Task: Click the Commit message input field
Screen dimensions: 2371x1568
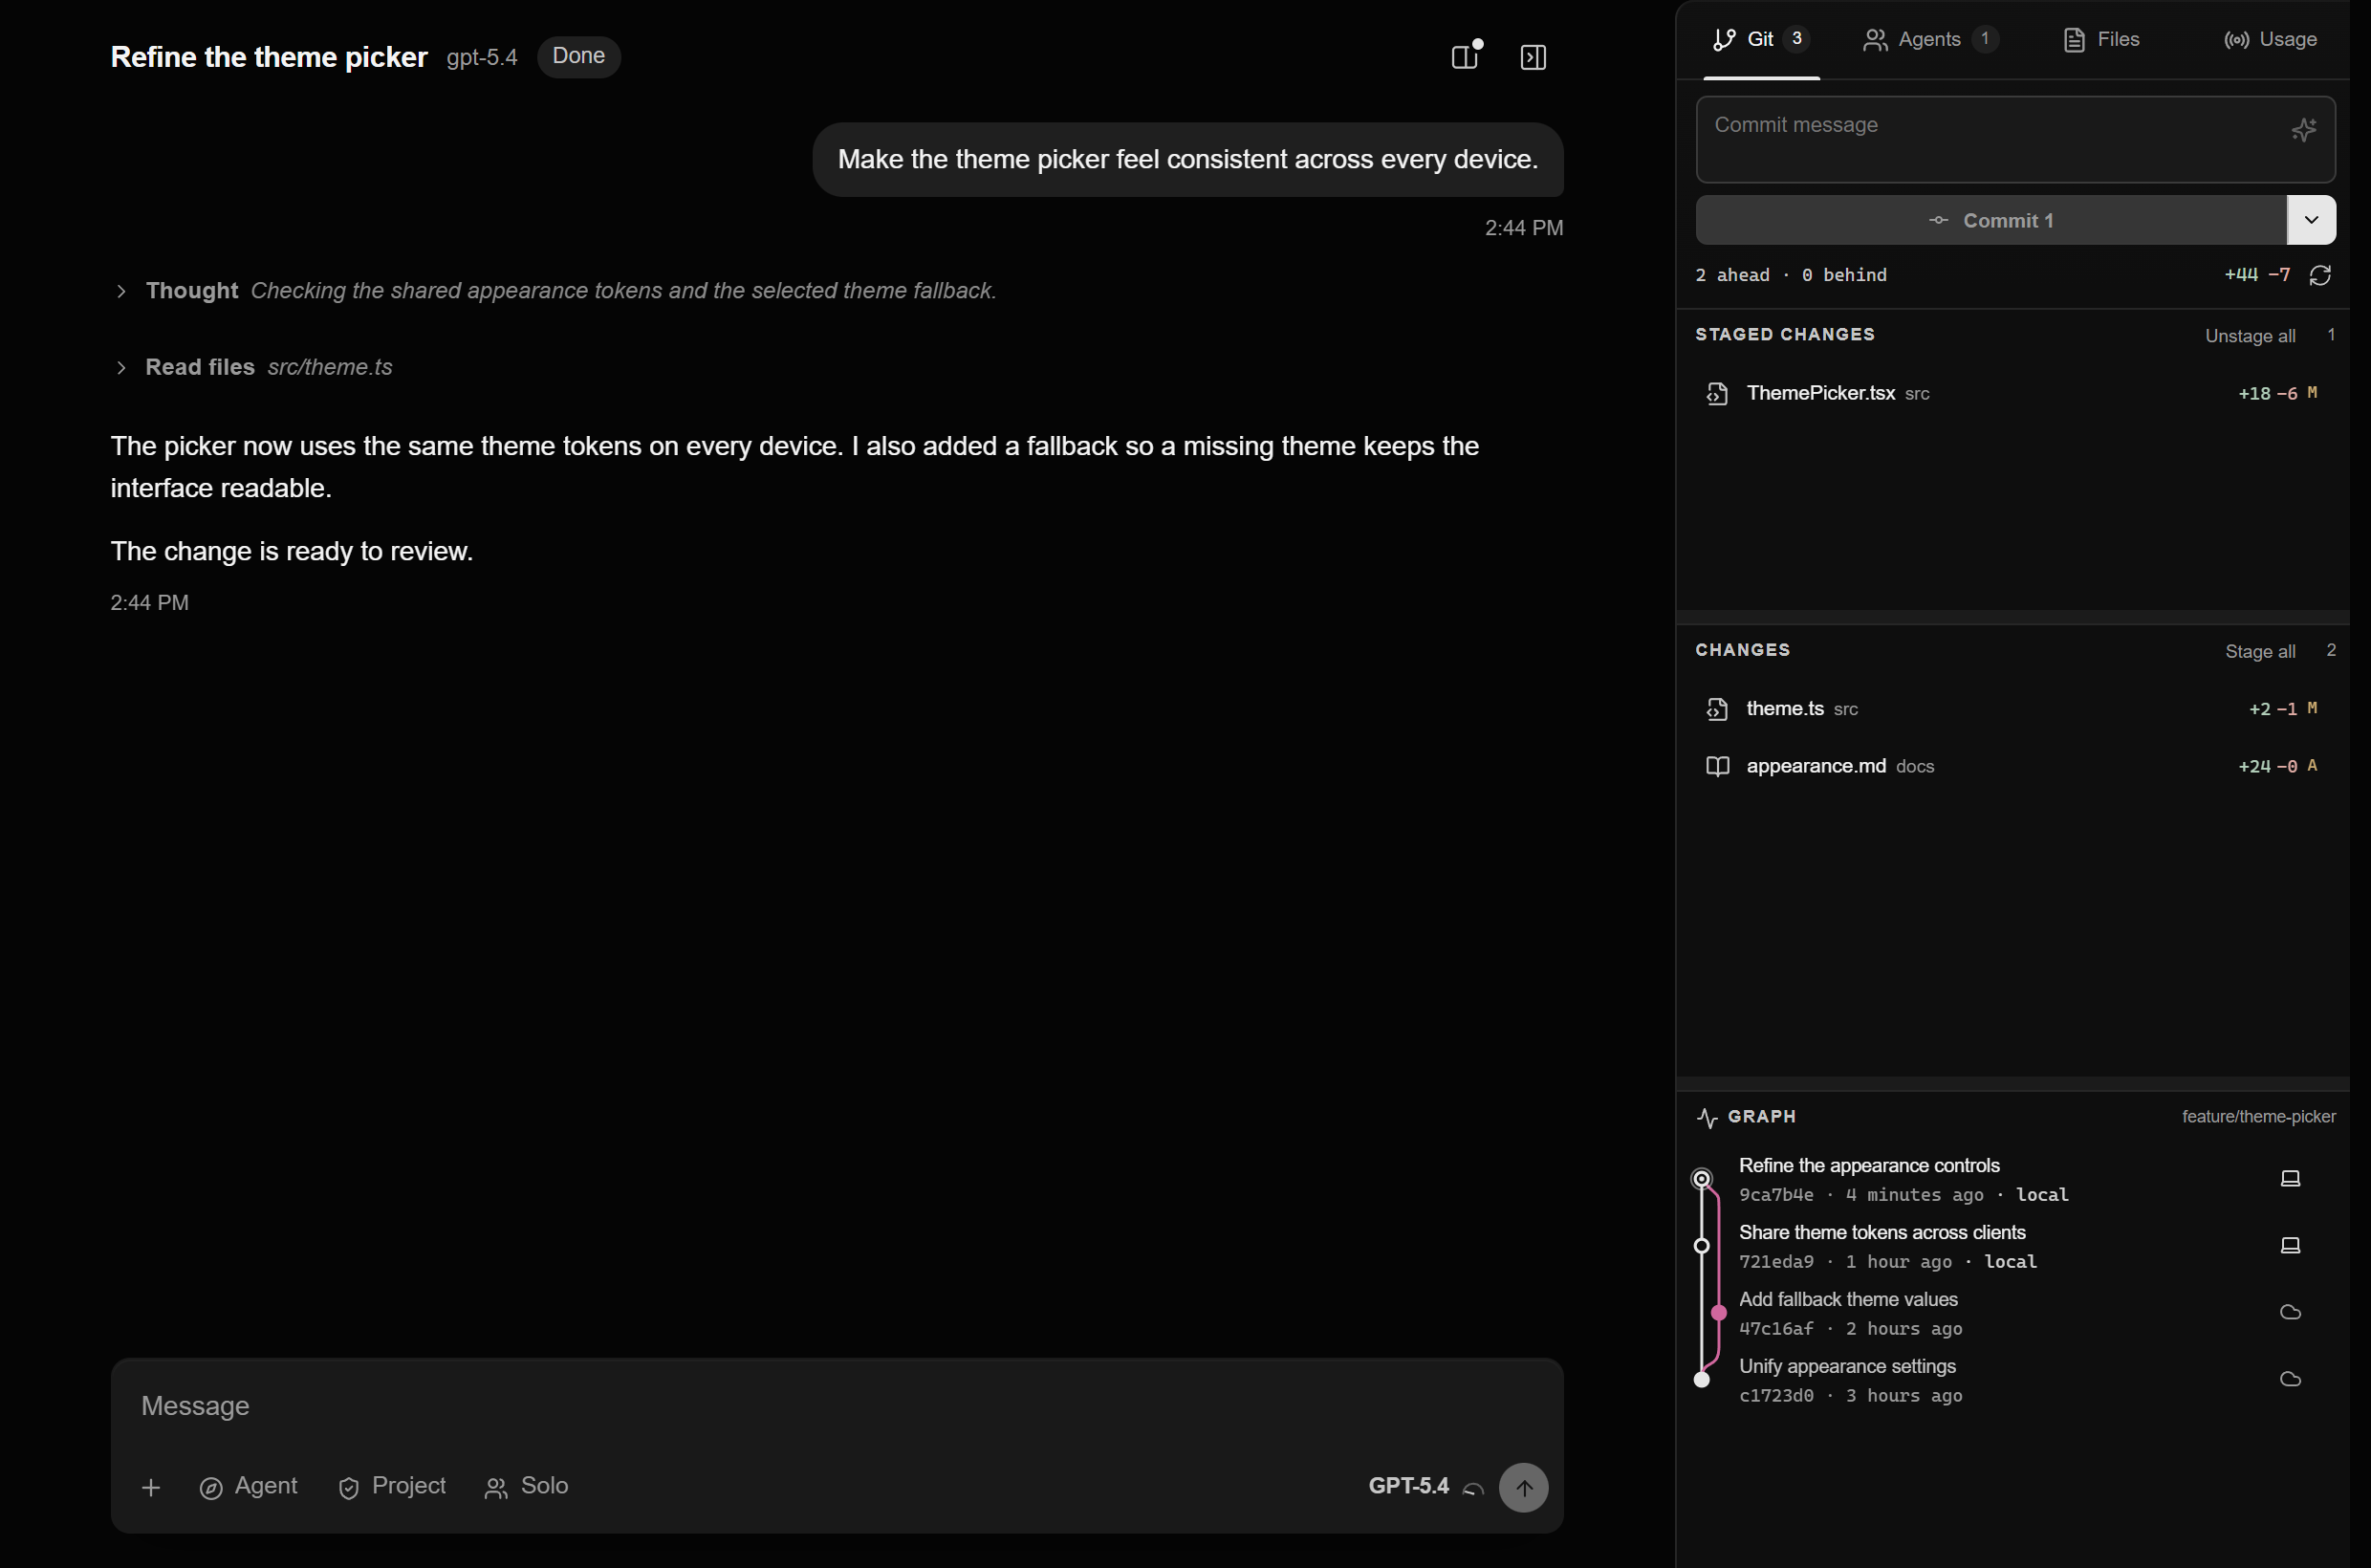Action: point(2015,139)
